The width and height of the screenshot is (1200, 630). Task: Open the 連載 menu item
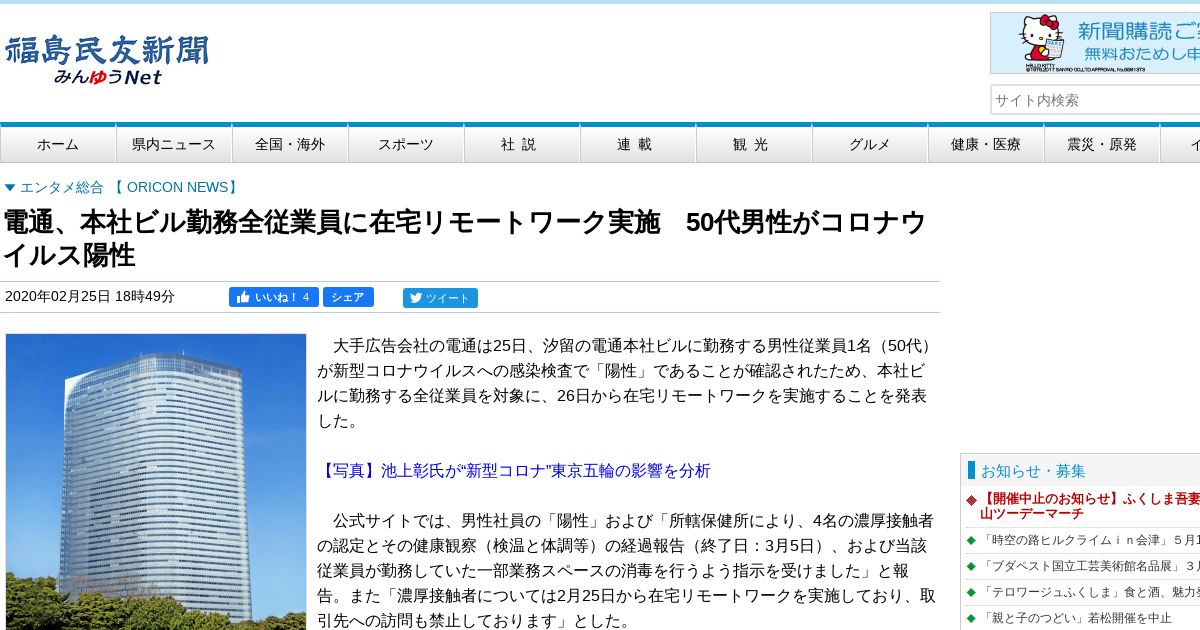click(x=638, y=144)
